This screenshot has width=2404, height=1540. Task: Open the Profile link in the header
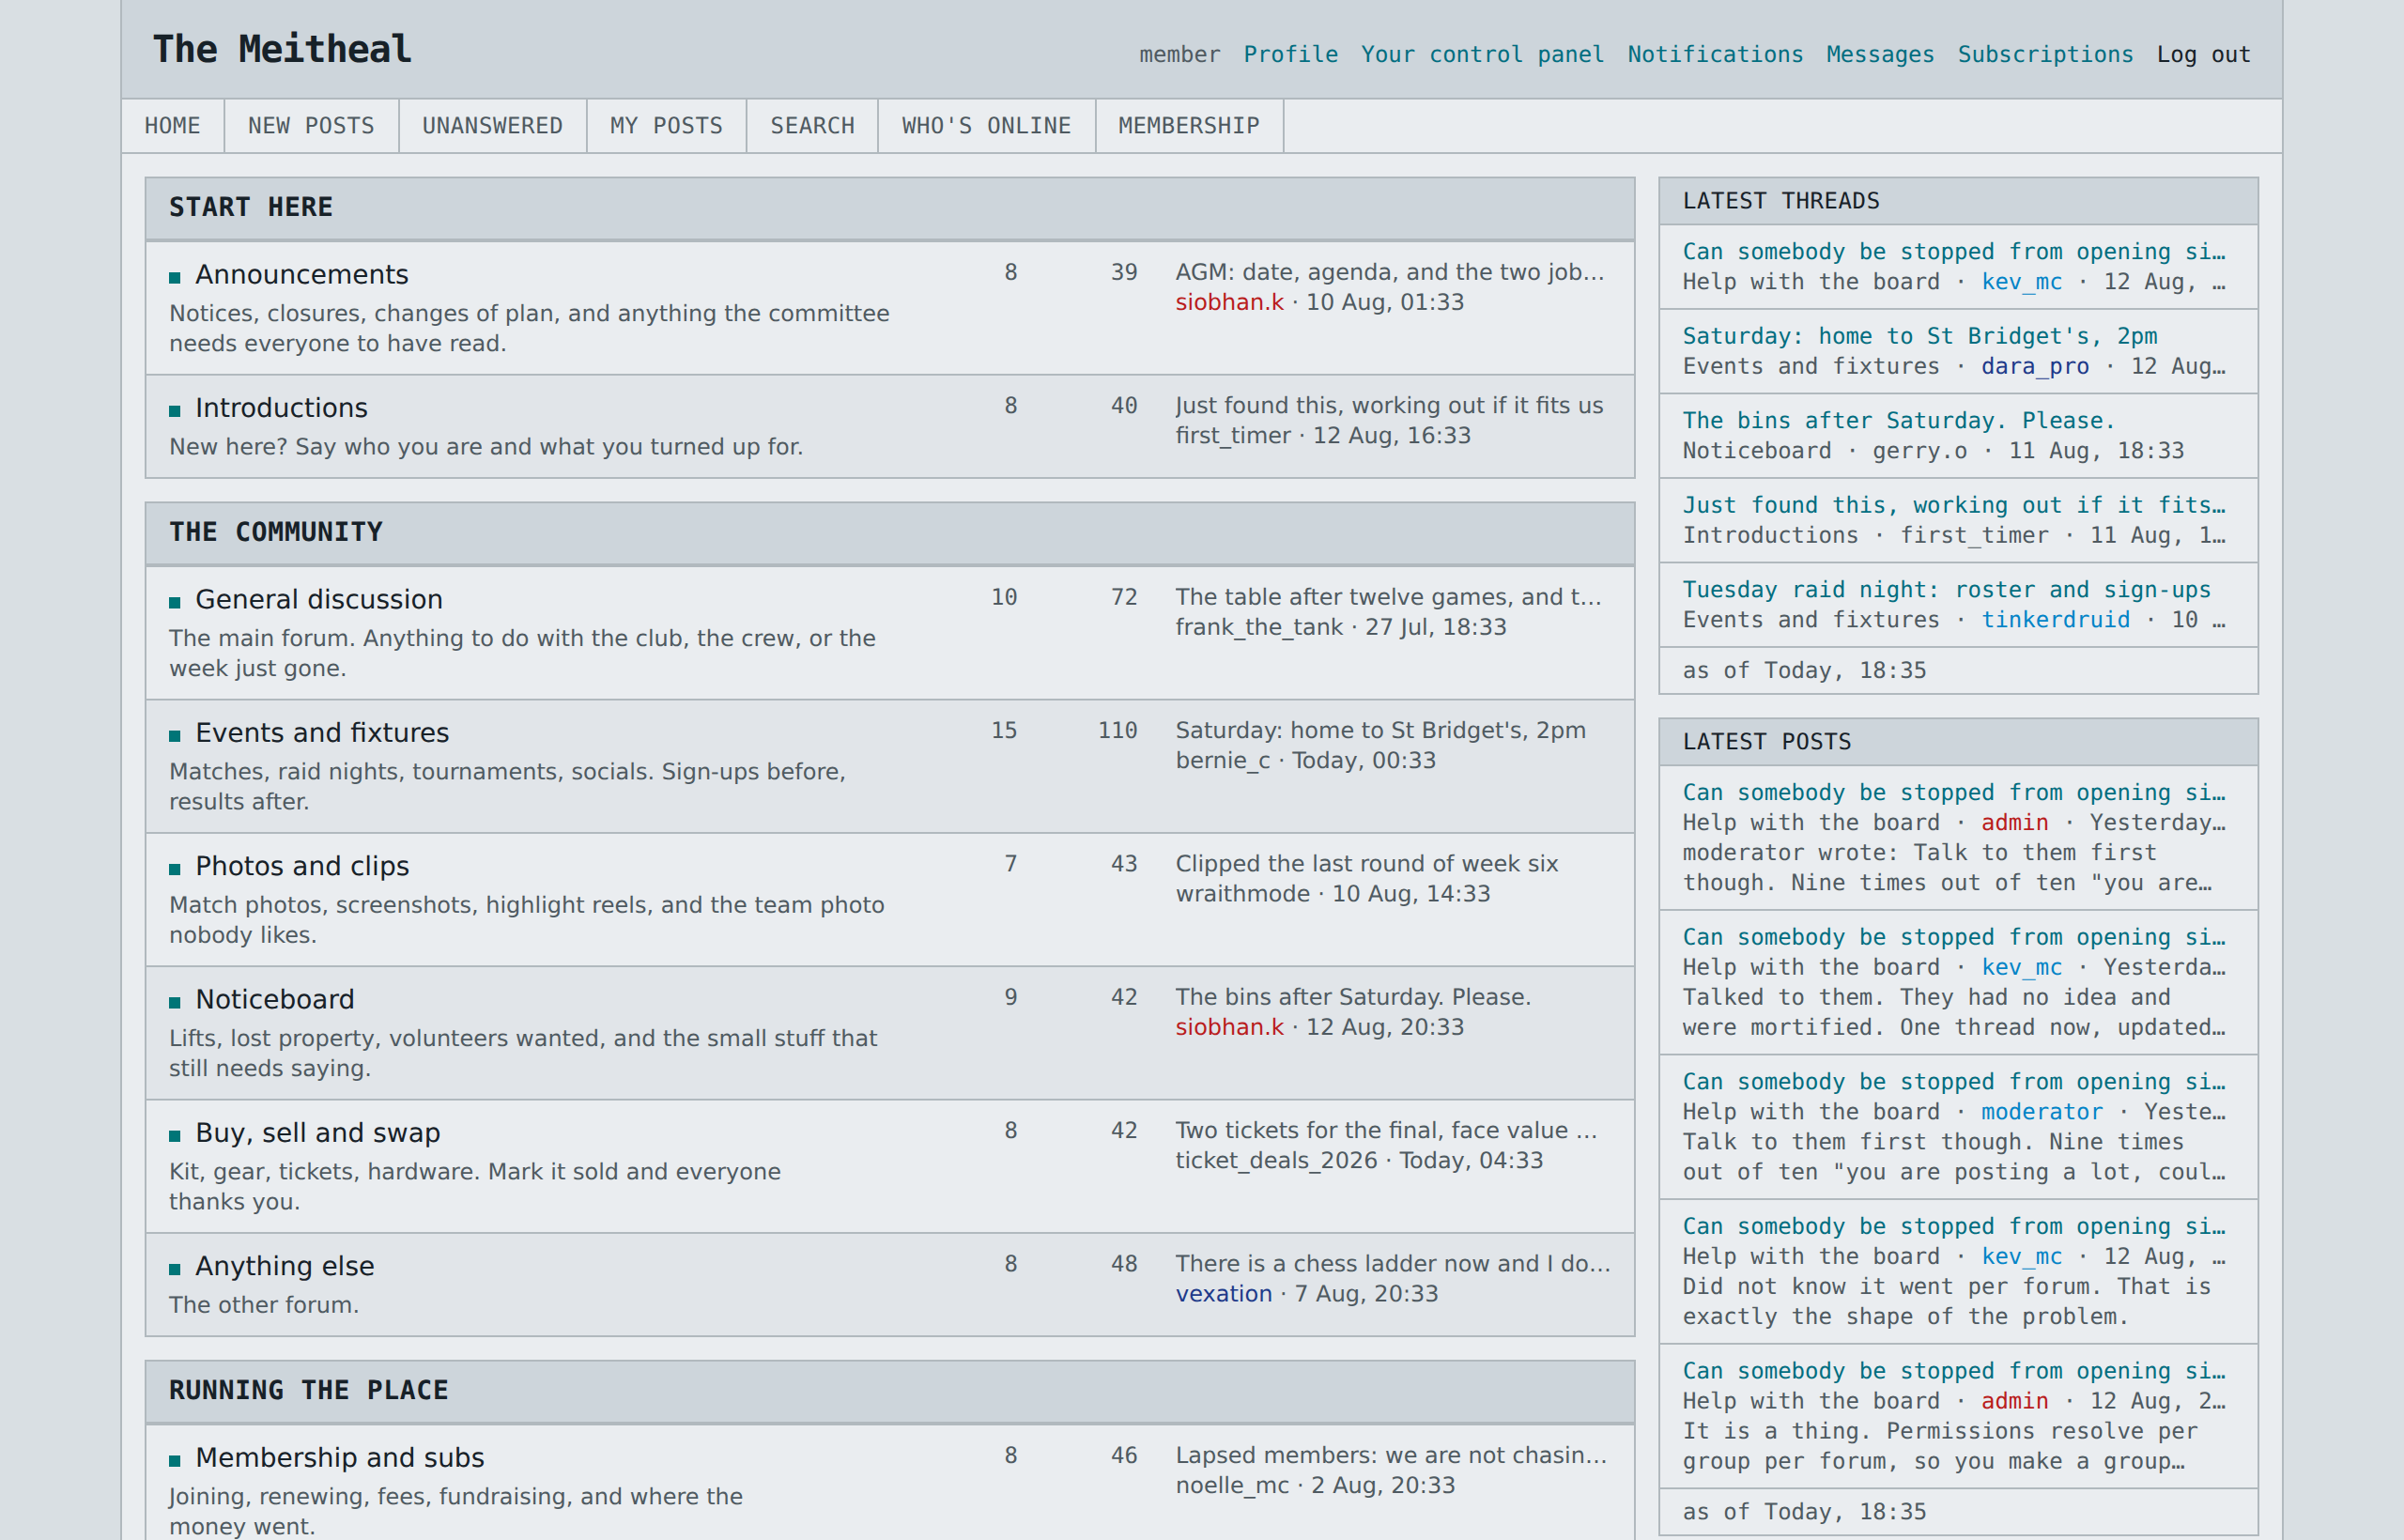[1291, 54]
